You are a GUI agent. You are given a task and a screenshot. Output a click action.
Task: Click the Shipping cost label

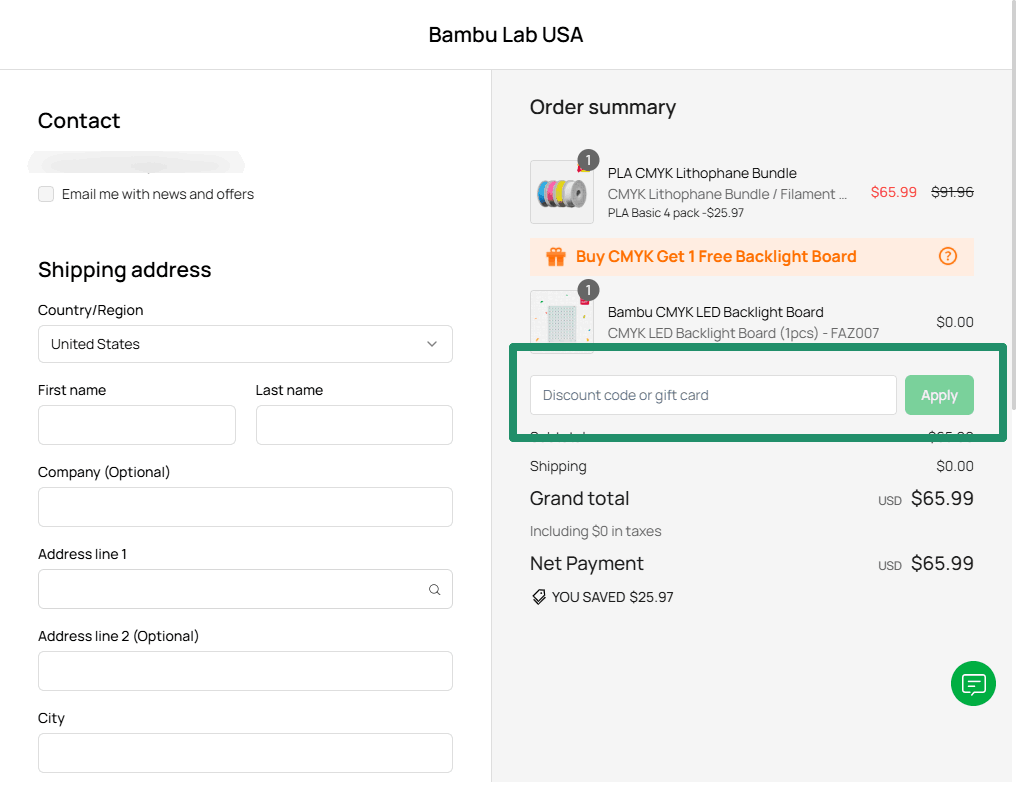pyautogui.click(x=558, y=466)
